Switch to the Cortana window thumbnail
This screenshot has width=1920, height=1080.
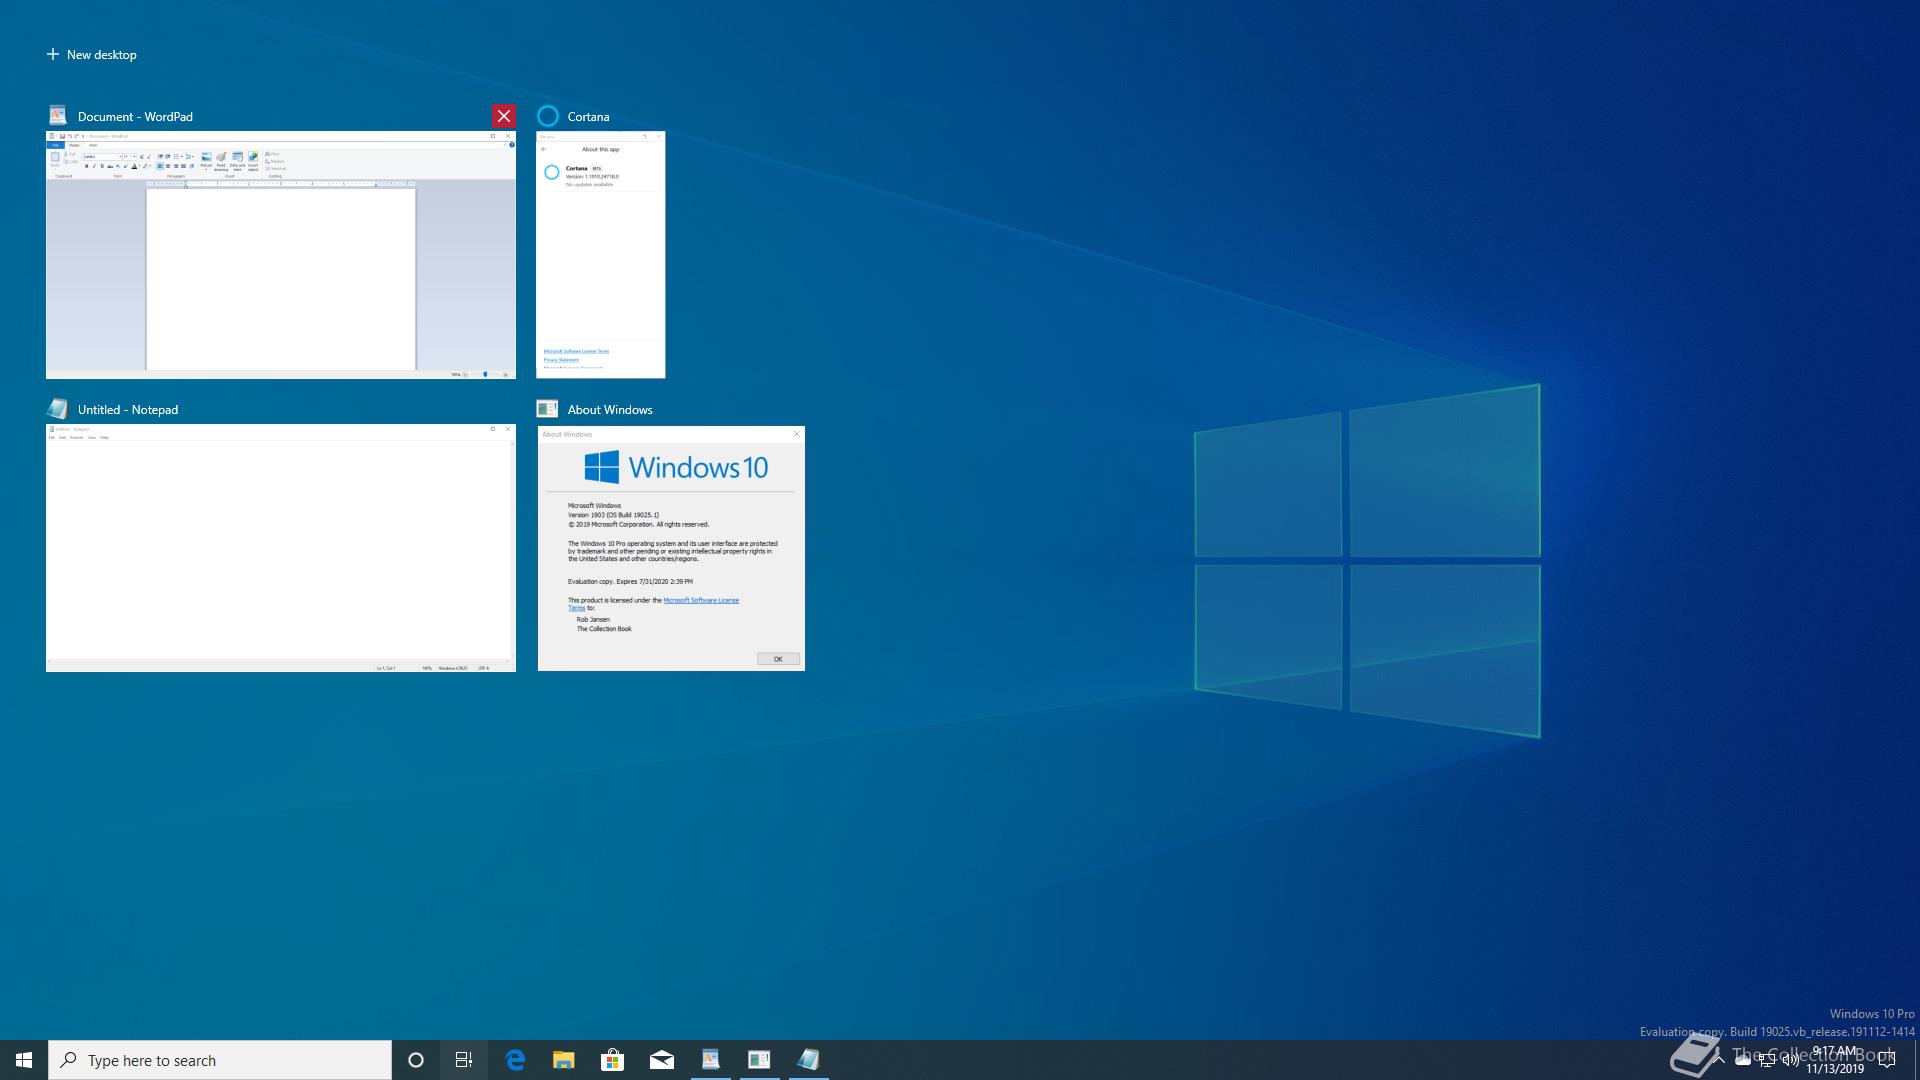600,255
